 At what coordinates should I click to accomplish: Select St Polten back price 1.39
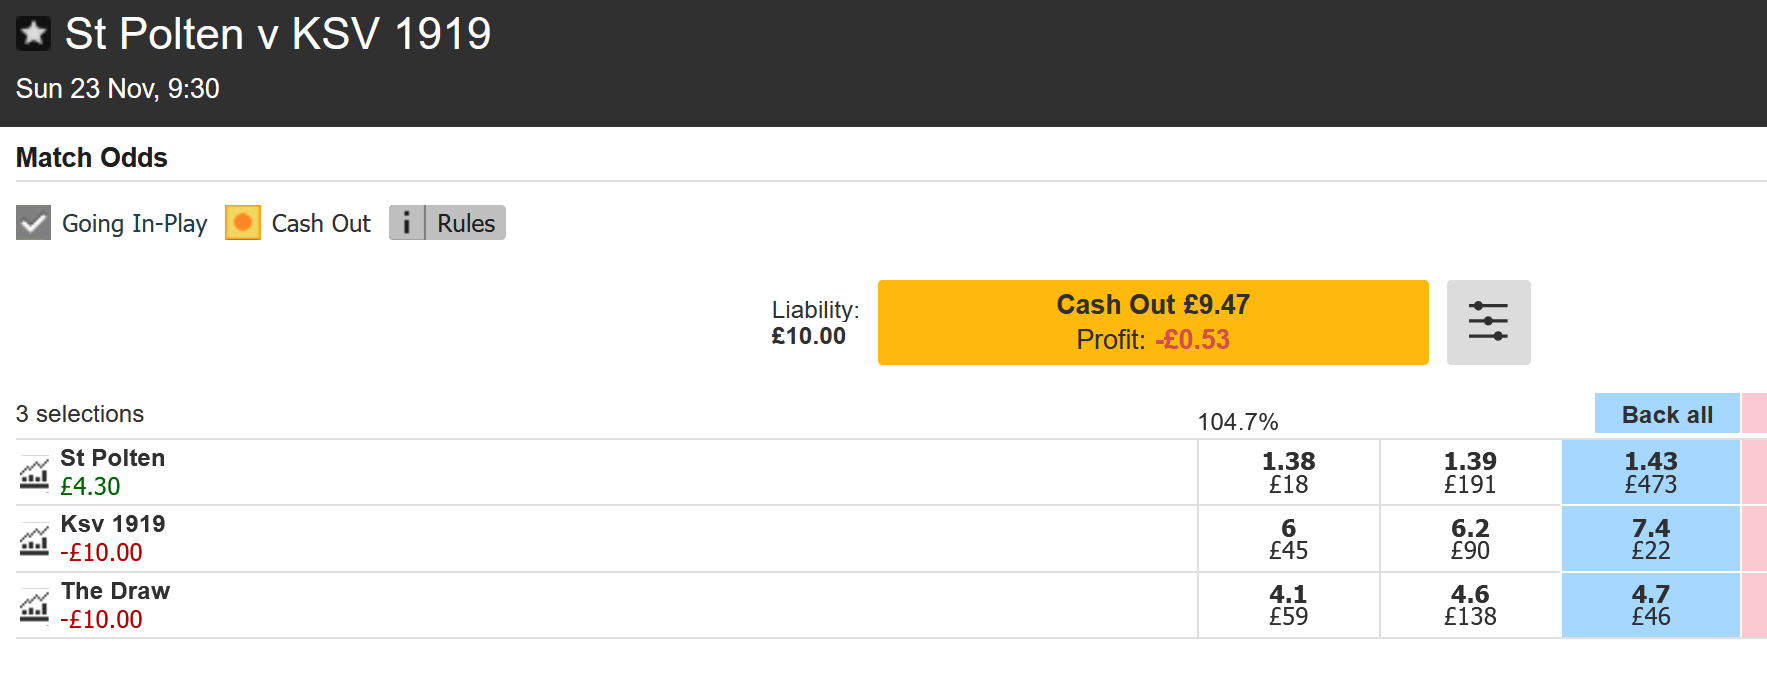click(x=1470, y=472)
